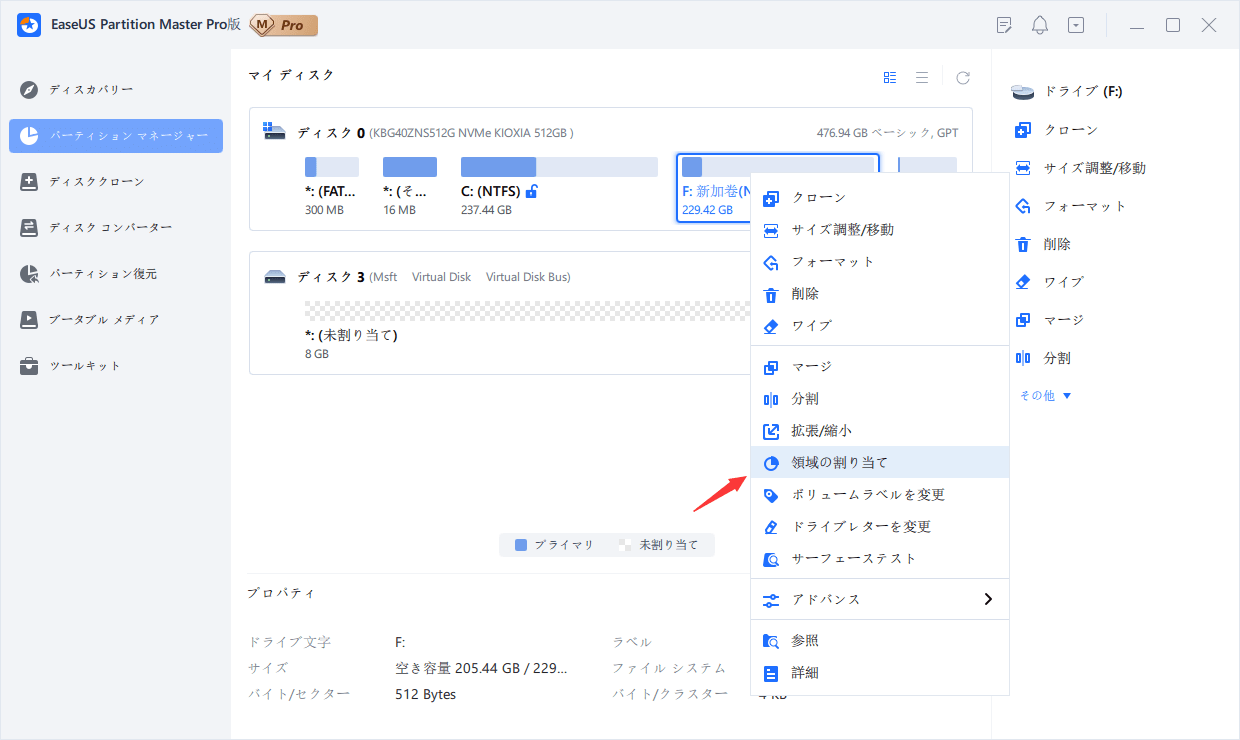Switch disks to list view
Image resolution: width=1240 pixels, height=740 pixels.
click(x=922, y=76)
